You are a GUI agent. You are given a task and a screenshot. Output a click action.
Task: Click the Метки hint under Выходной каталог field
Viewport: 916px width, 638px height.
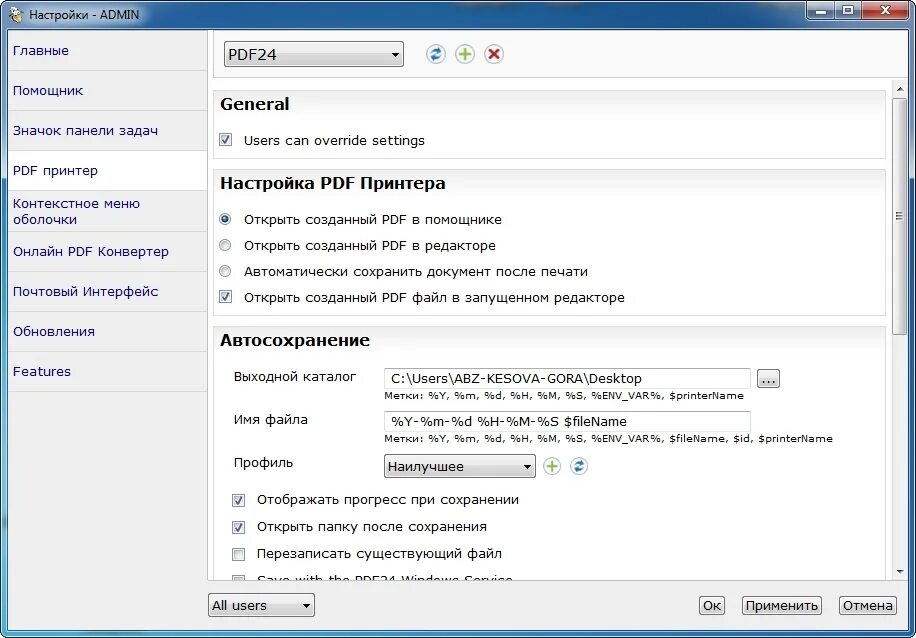(564, 396)
